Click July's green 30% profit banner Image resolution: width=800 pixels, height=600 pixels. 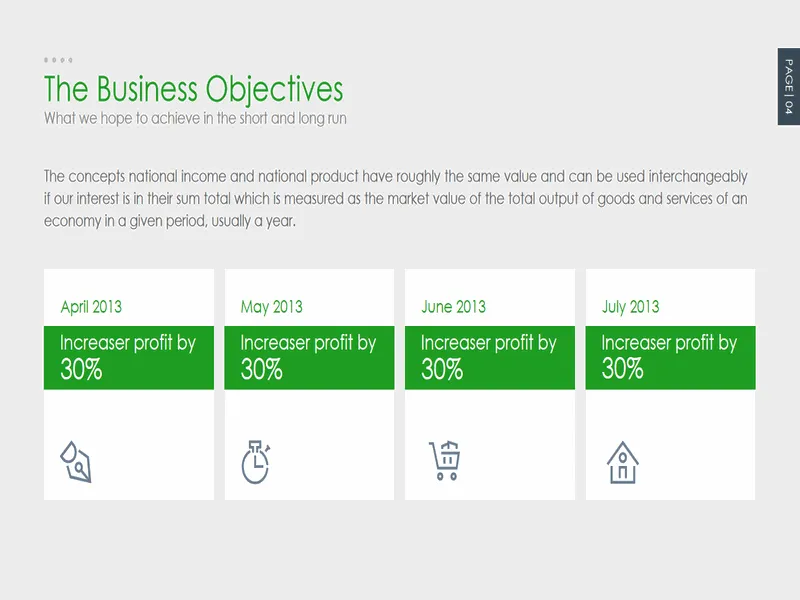(670, 358)
